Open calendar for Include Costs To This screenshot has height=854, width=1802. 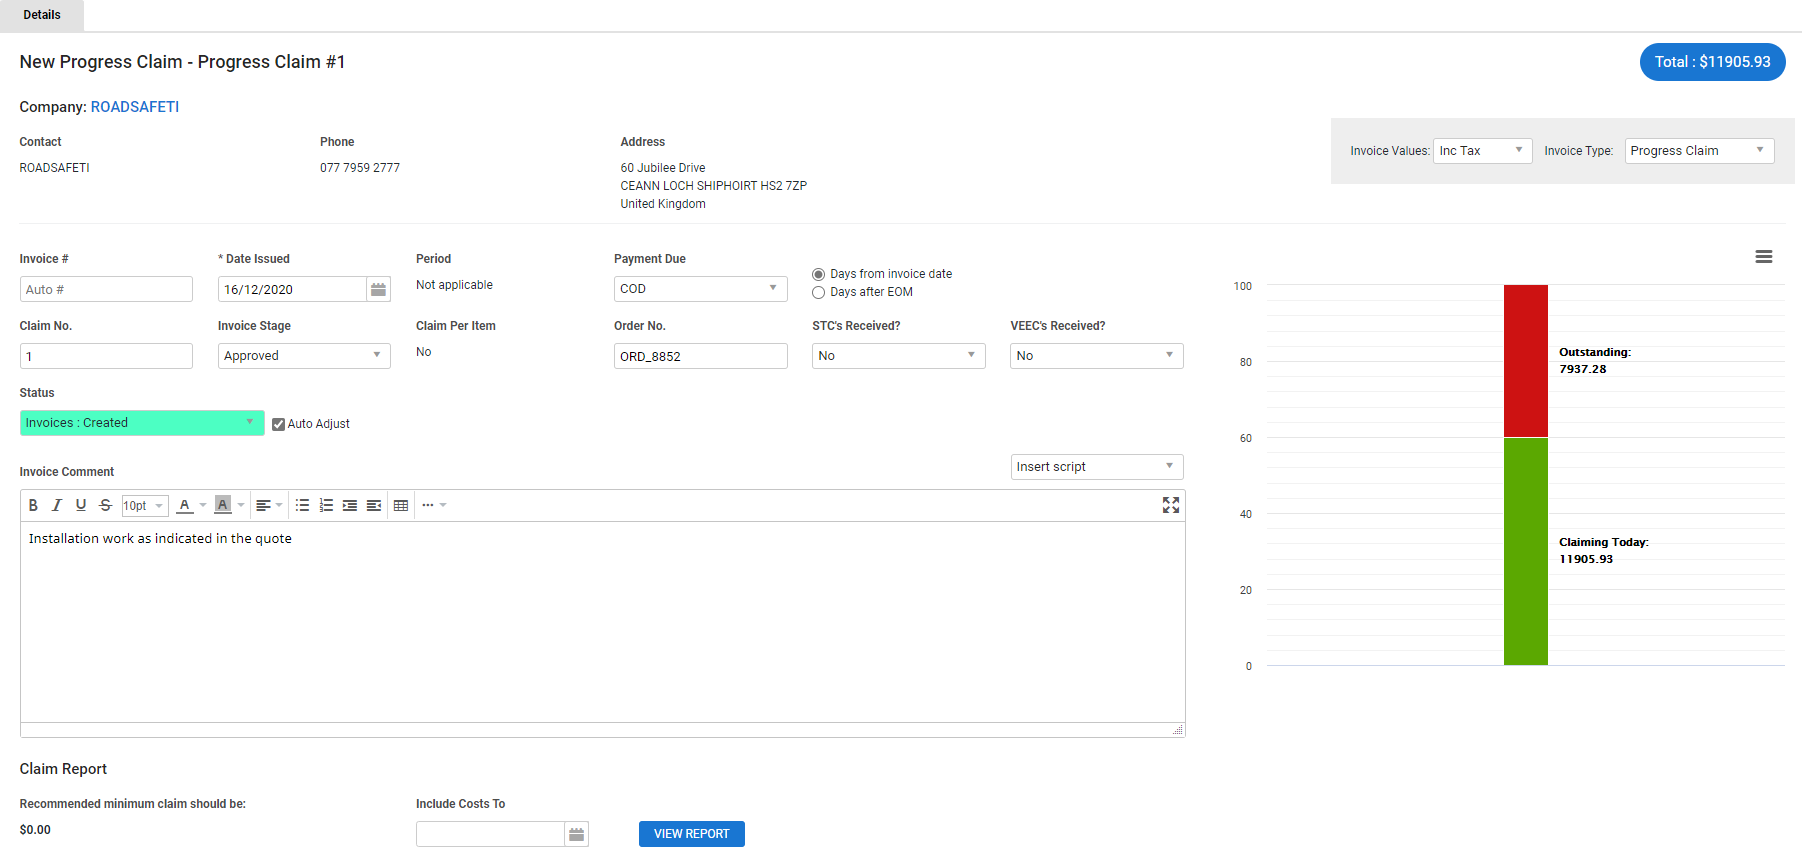click(x=577, y=834)
